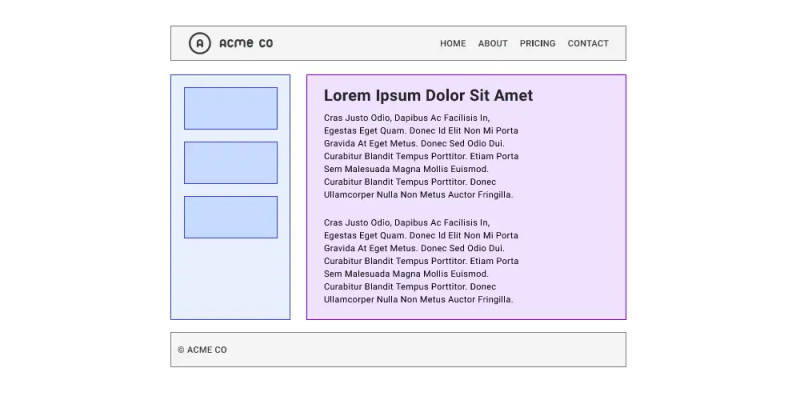Viewport: 800px width, 400px height.
Task: Click the last line ending Auctor Fringilla
Action: pos(418,299)
